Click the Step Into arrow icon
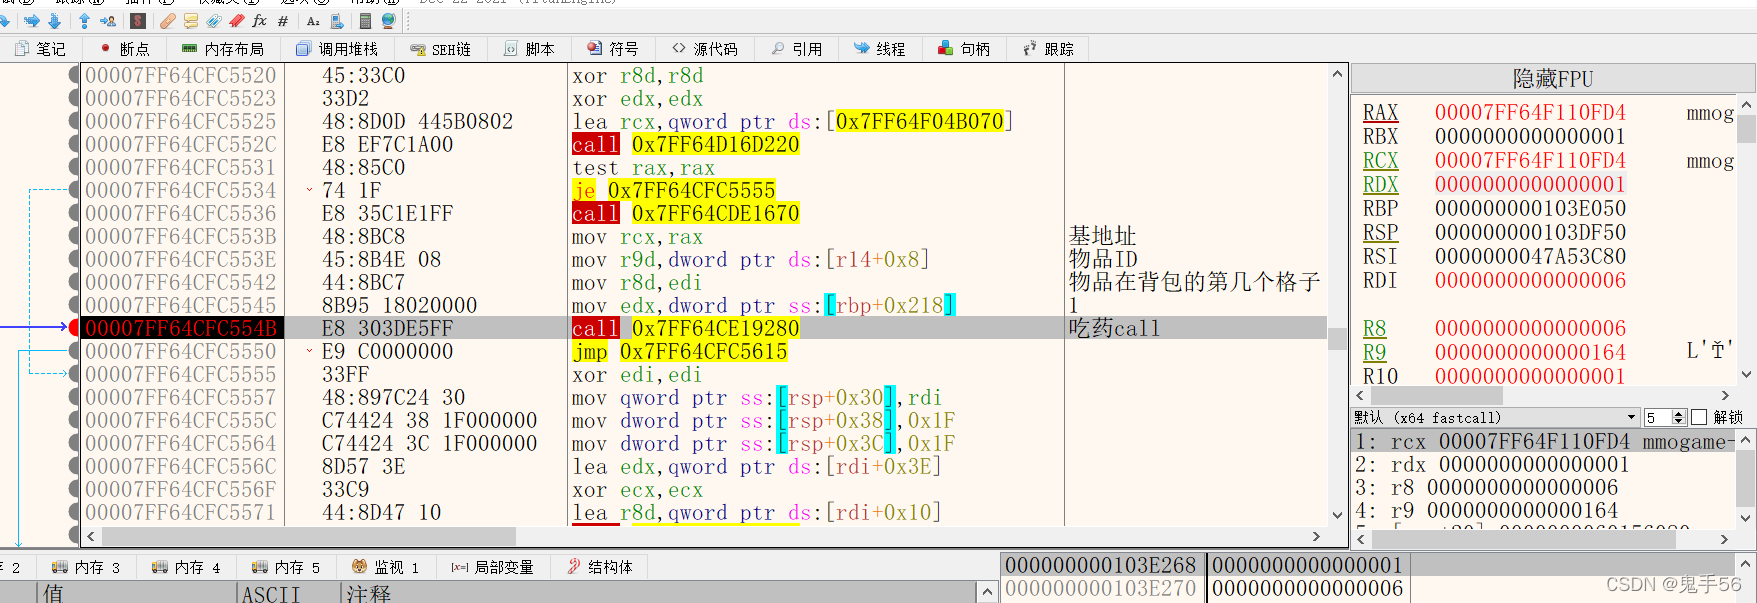This screenshot has width=1757, height=603. click(x=32, y=20)
